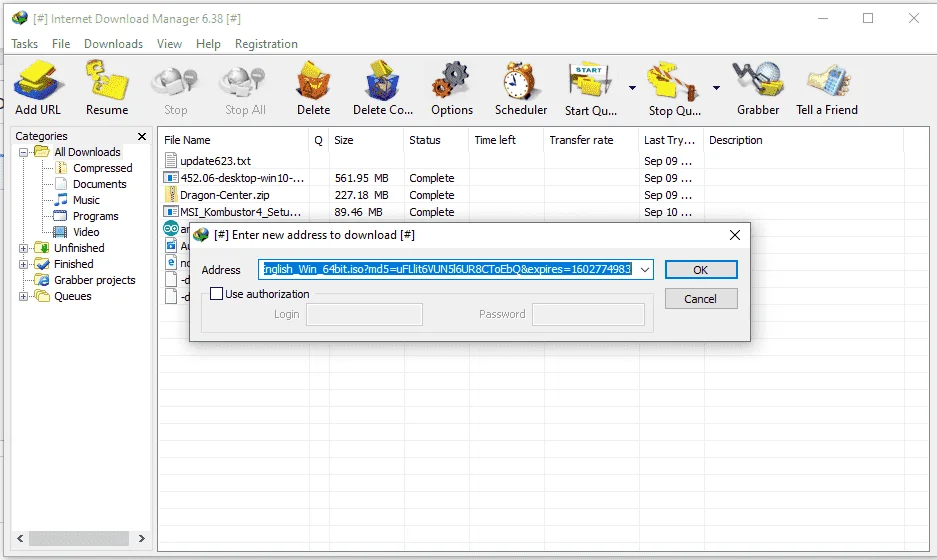Open the Grabber tool icon
The height and width of the screenshot is (560, 937).
coord(758,80)
